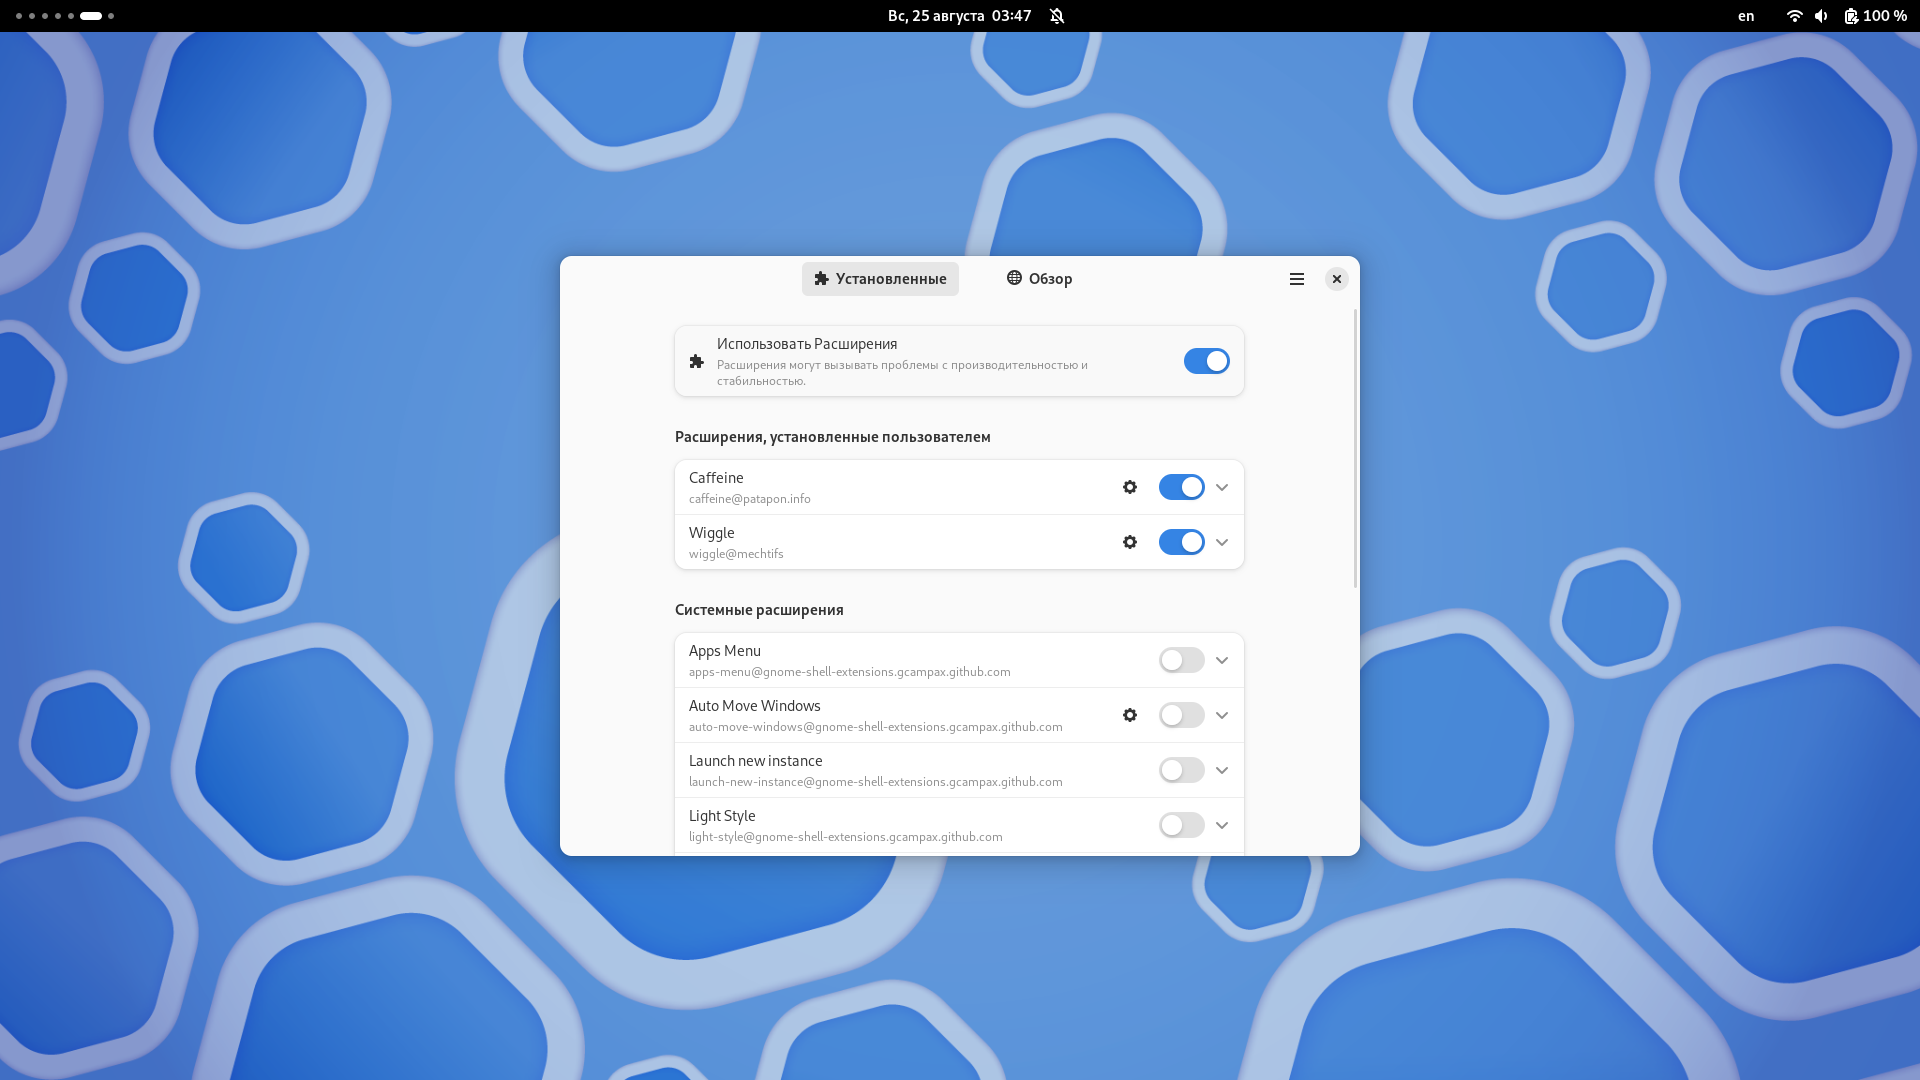Open the en keyboard layout menu
Screen dimensions: 1920x1080
tap(1746, 16)
